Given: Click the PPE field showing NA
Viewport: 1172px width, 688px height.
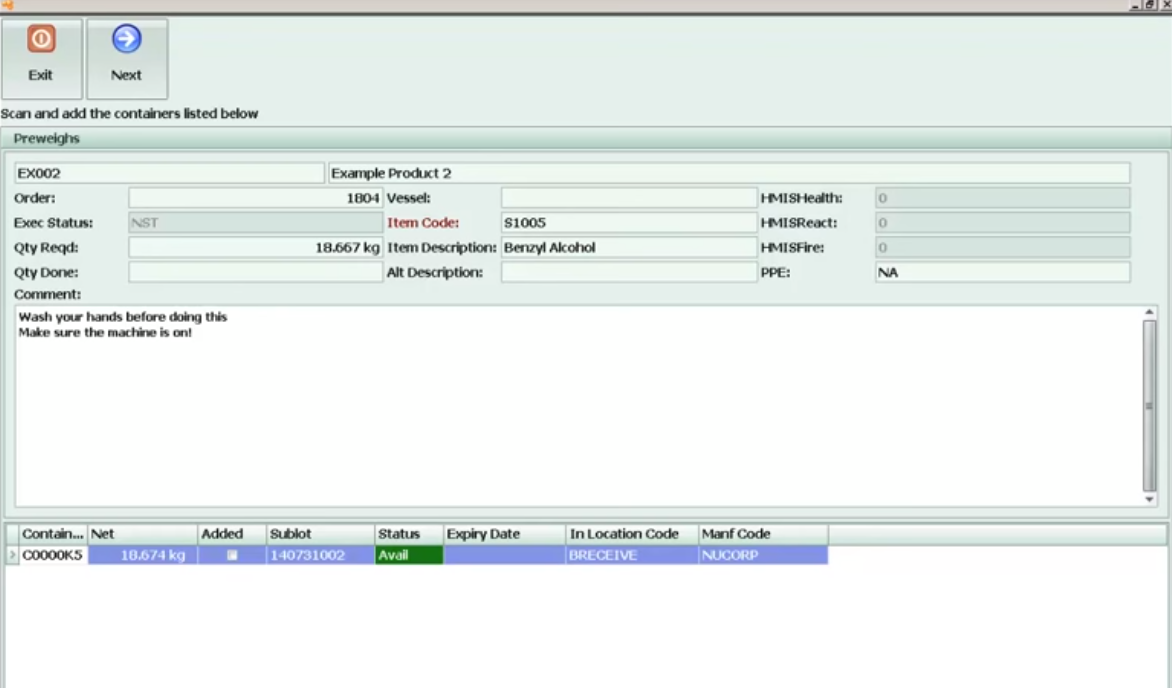Looking at the screenshot, I should click(1002, 272).
